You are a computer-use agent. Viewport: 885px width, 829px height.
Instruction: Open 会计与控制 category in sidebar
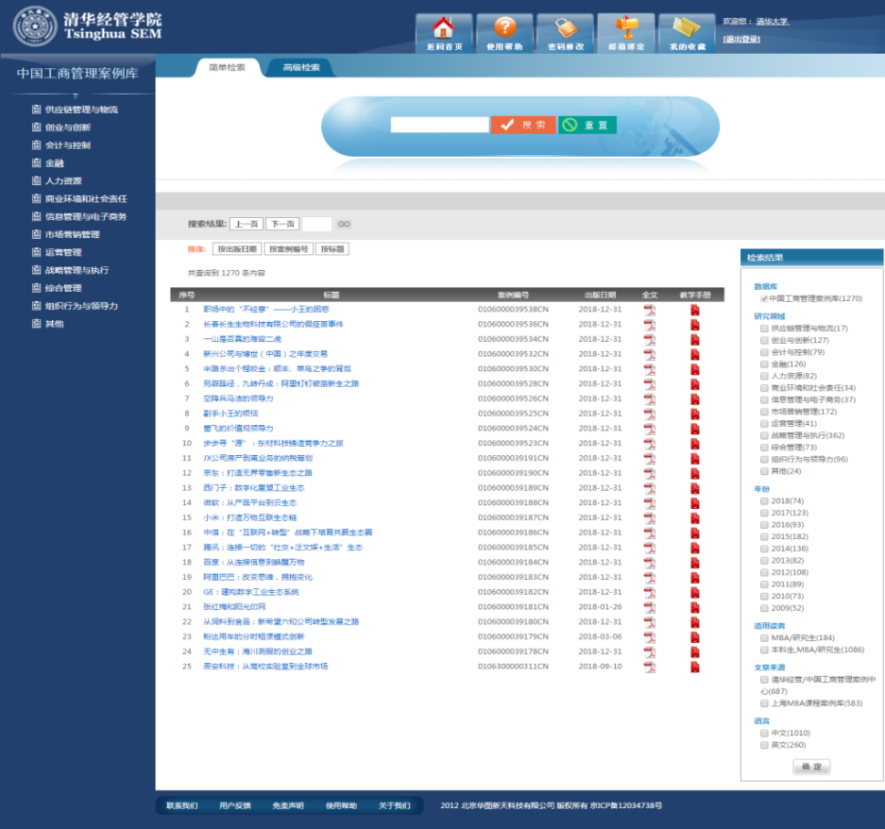point(68,145)
